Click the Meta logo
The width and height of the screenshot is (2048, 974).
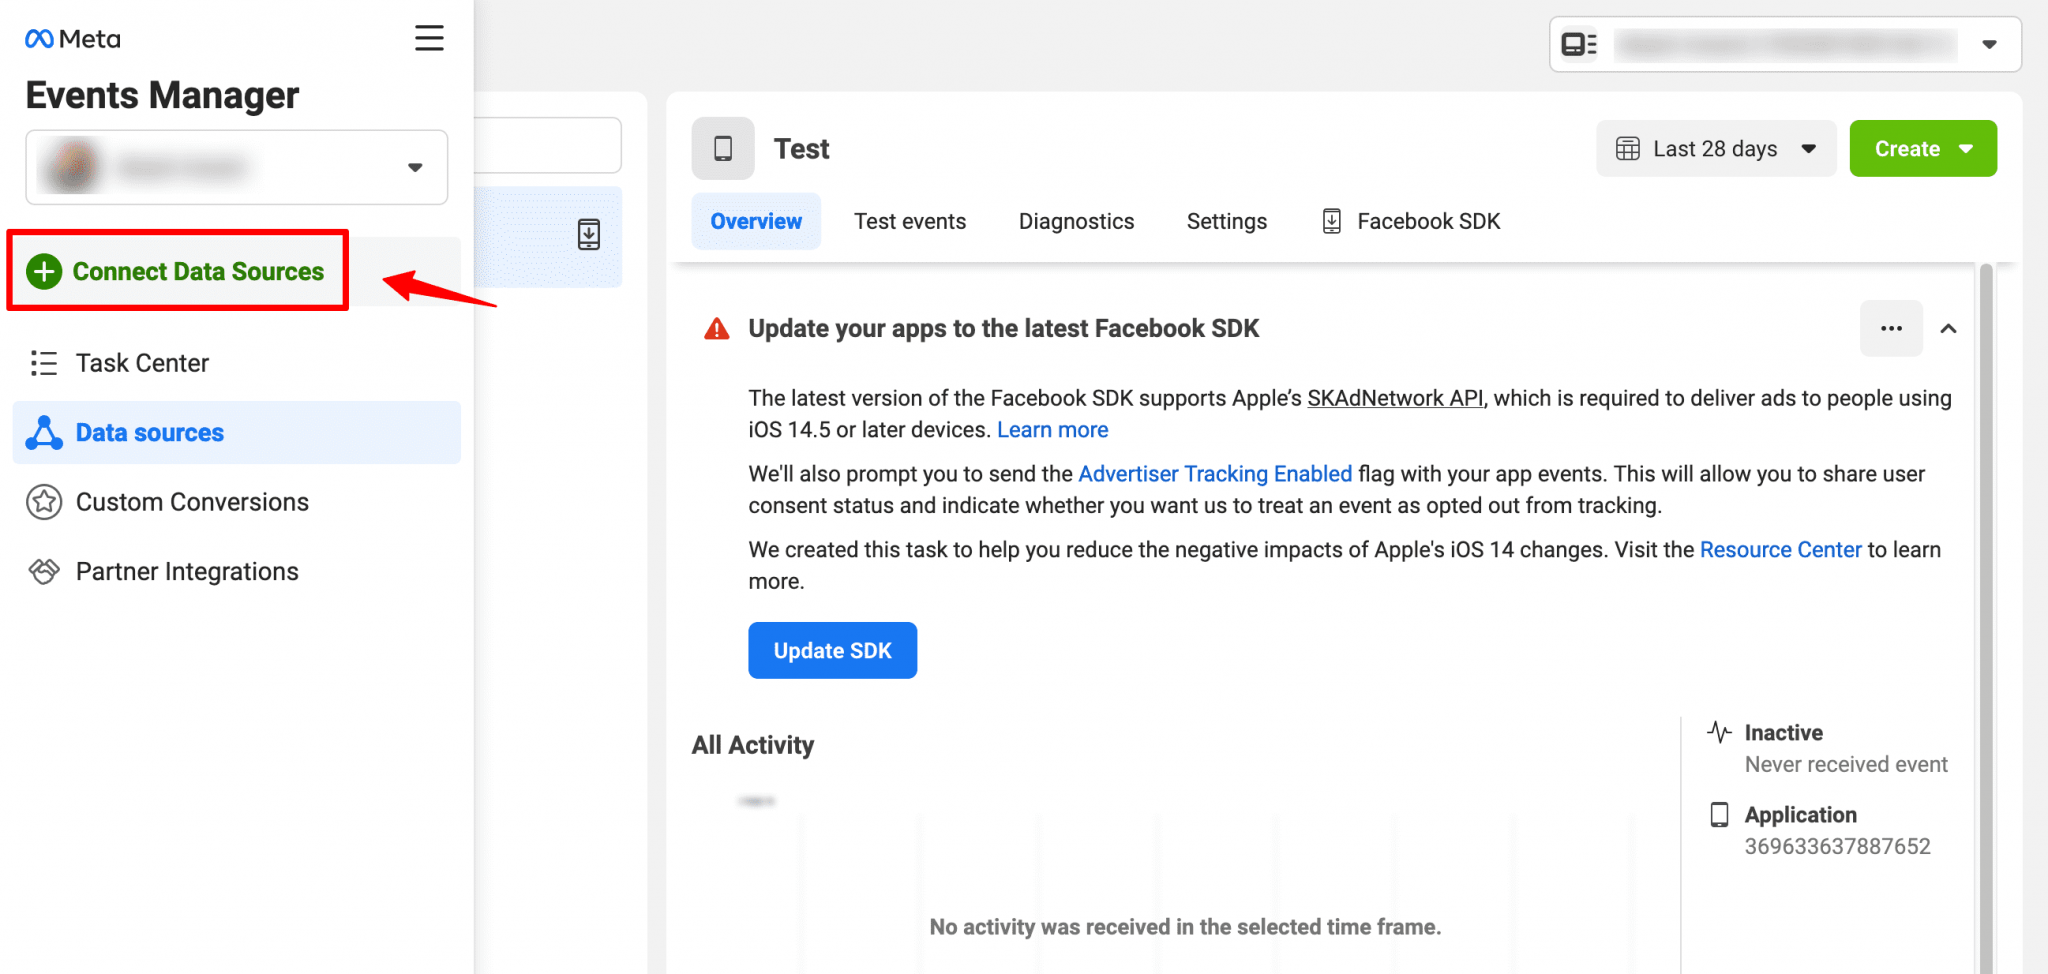71,38
